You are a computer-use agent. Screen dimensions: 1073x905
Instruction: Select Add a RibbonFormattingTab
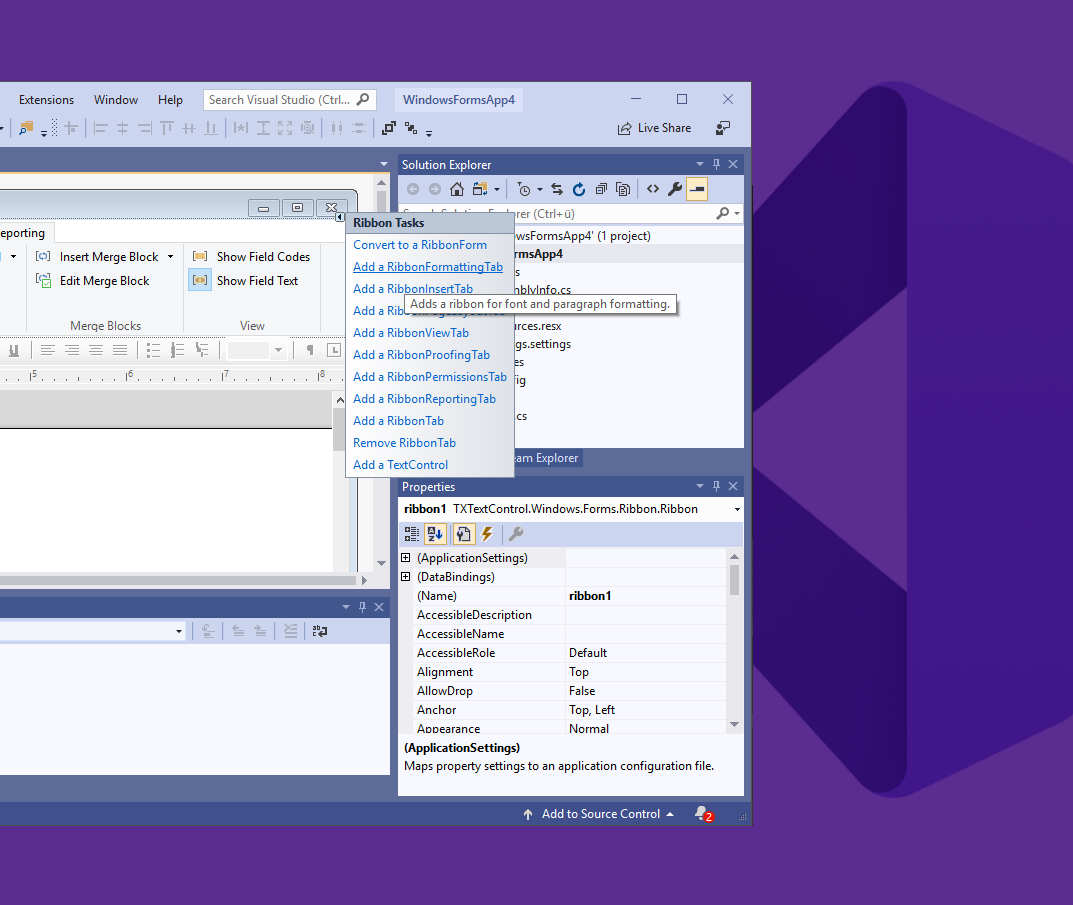[x=428, y=266]
